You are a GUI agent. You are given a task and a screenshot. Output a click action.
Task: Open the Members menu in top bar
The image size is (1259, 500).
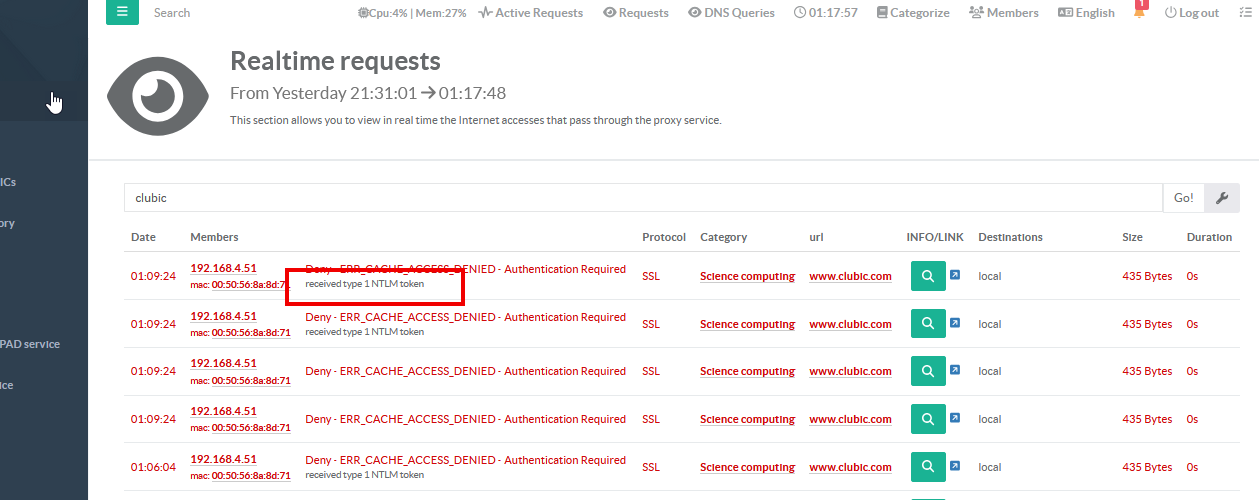(x=1003, y=13)
